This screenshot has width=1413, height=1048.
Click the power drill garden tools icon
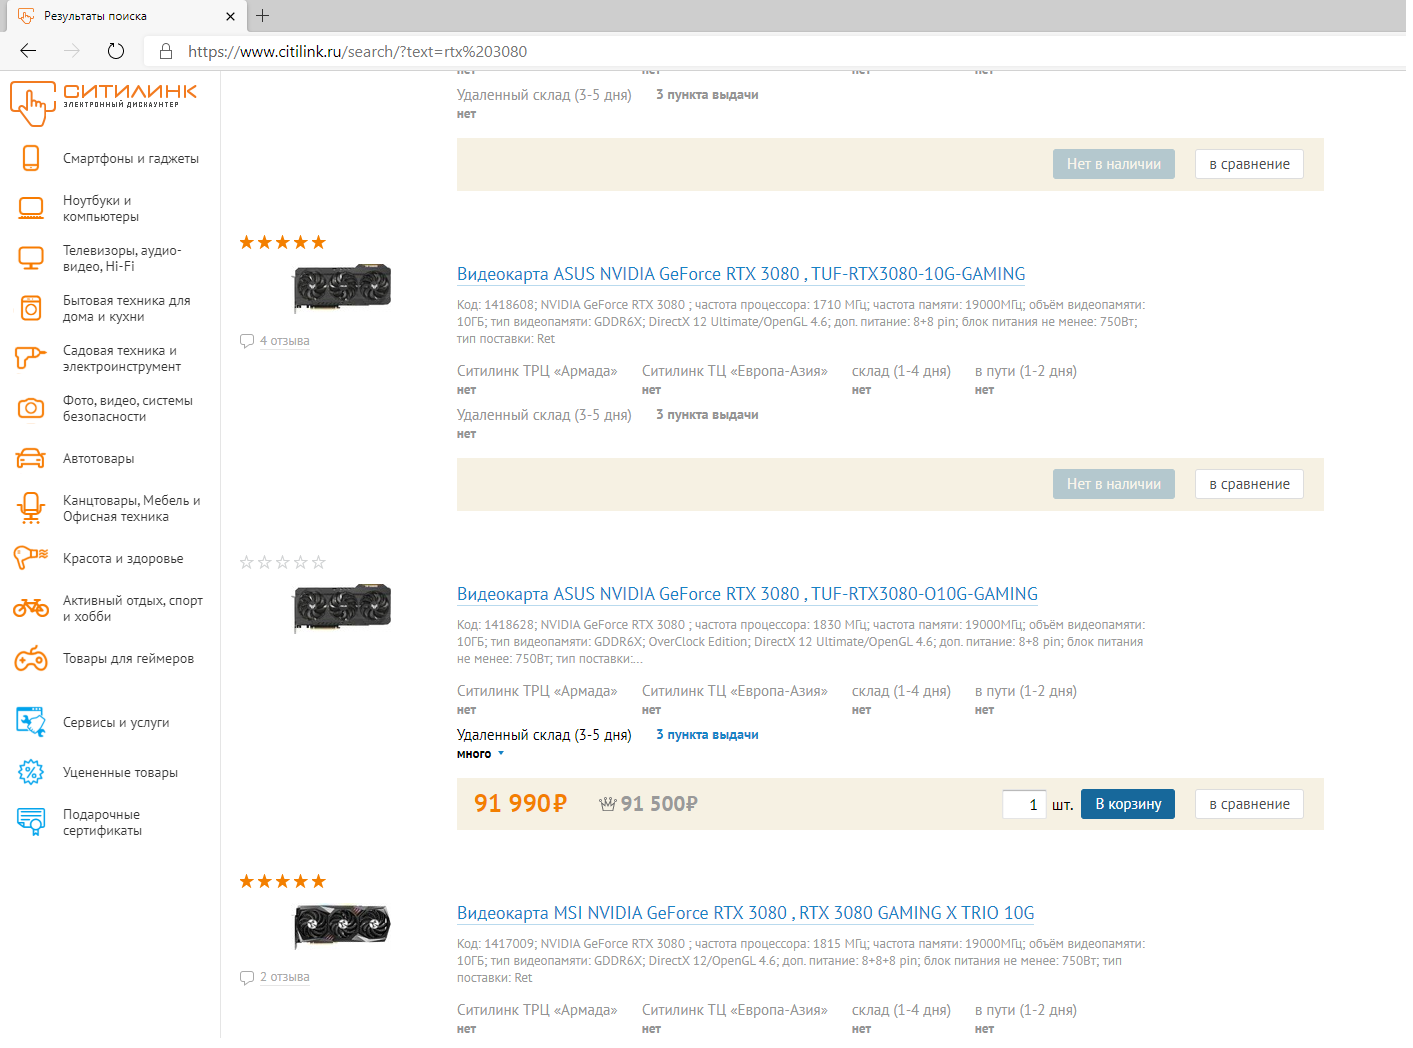coord(31,358)
